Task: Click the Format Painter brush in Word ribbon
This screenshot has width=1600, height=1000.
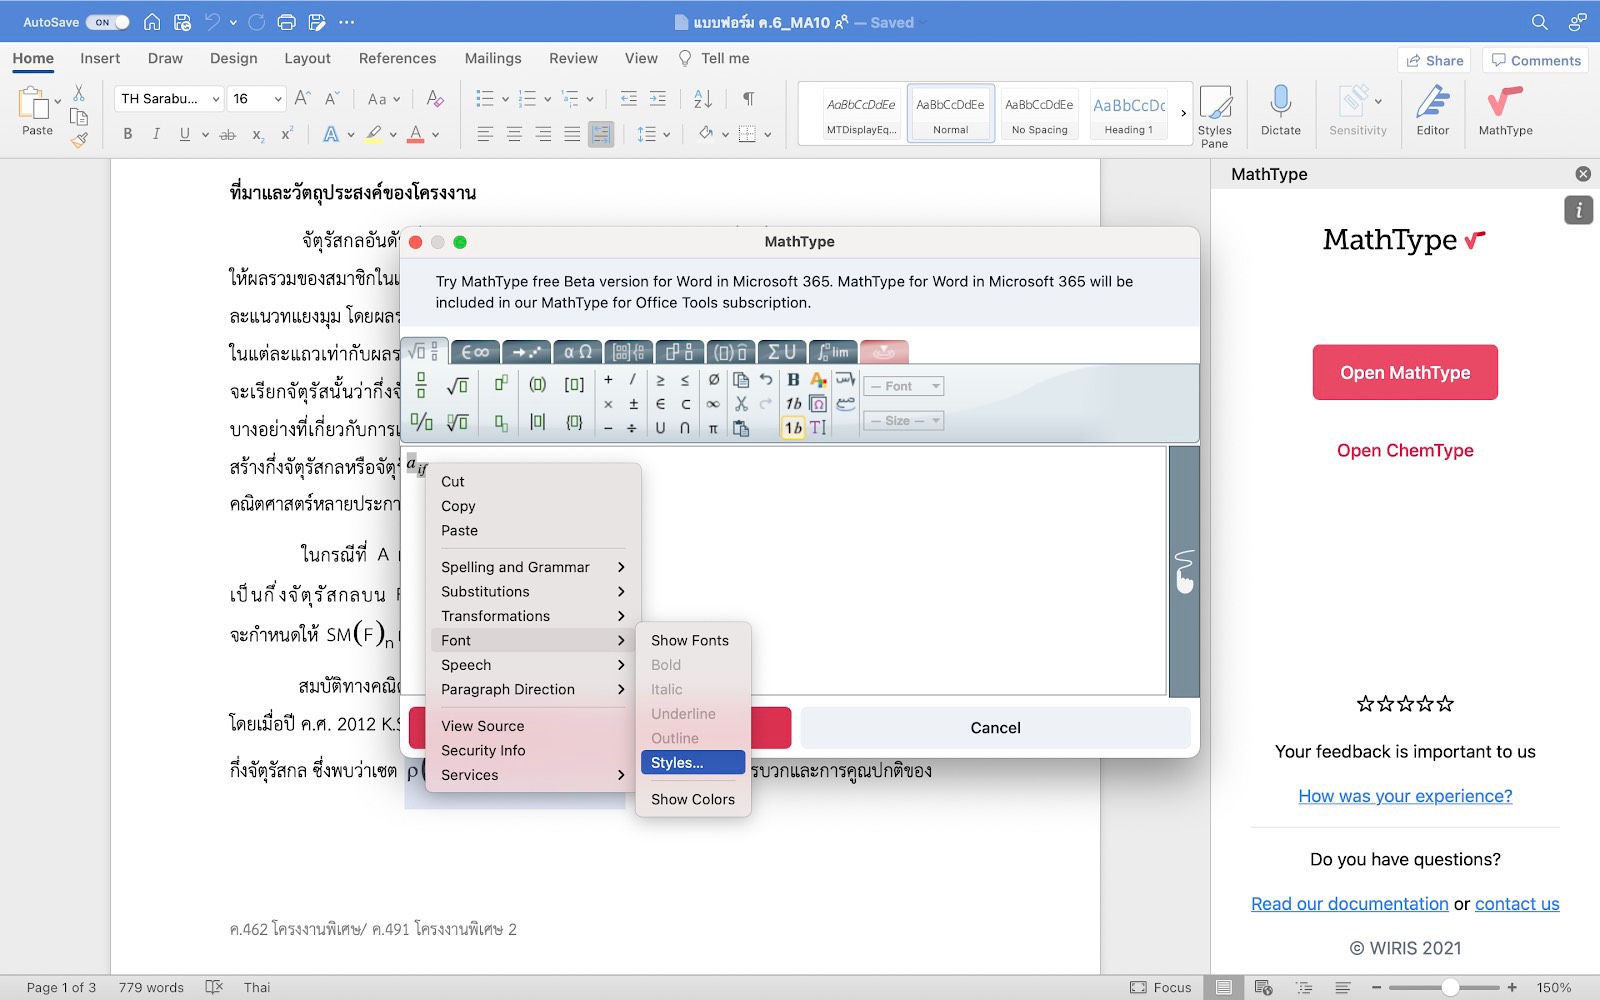Action: tap(79, 140)
